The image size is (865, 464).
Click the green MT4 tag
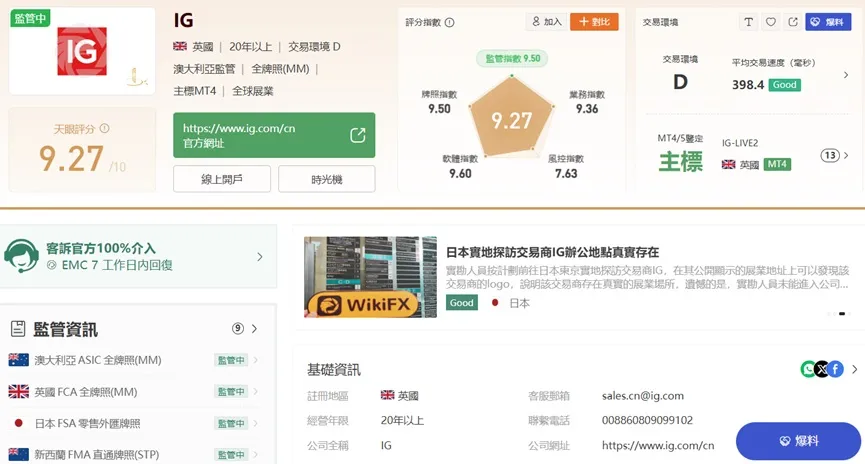pos(777,164)
